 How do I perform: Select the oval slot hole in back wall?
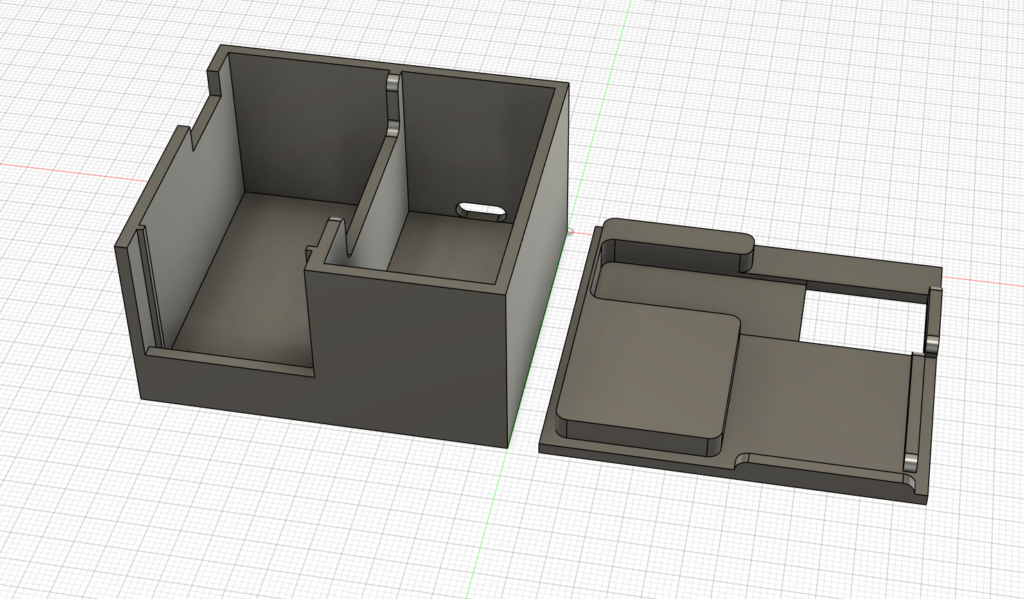tap(480, 210)
